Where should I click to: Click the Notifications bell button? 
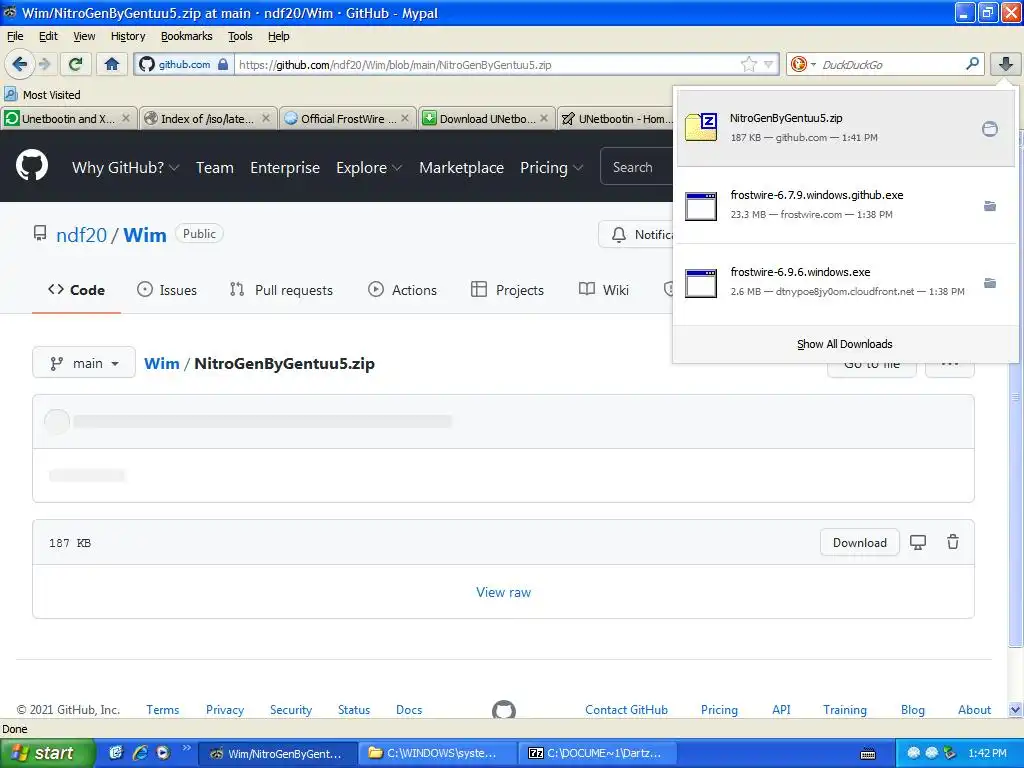pyautogui.click(x=636, y=234)
